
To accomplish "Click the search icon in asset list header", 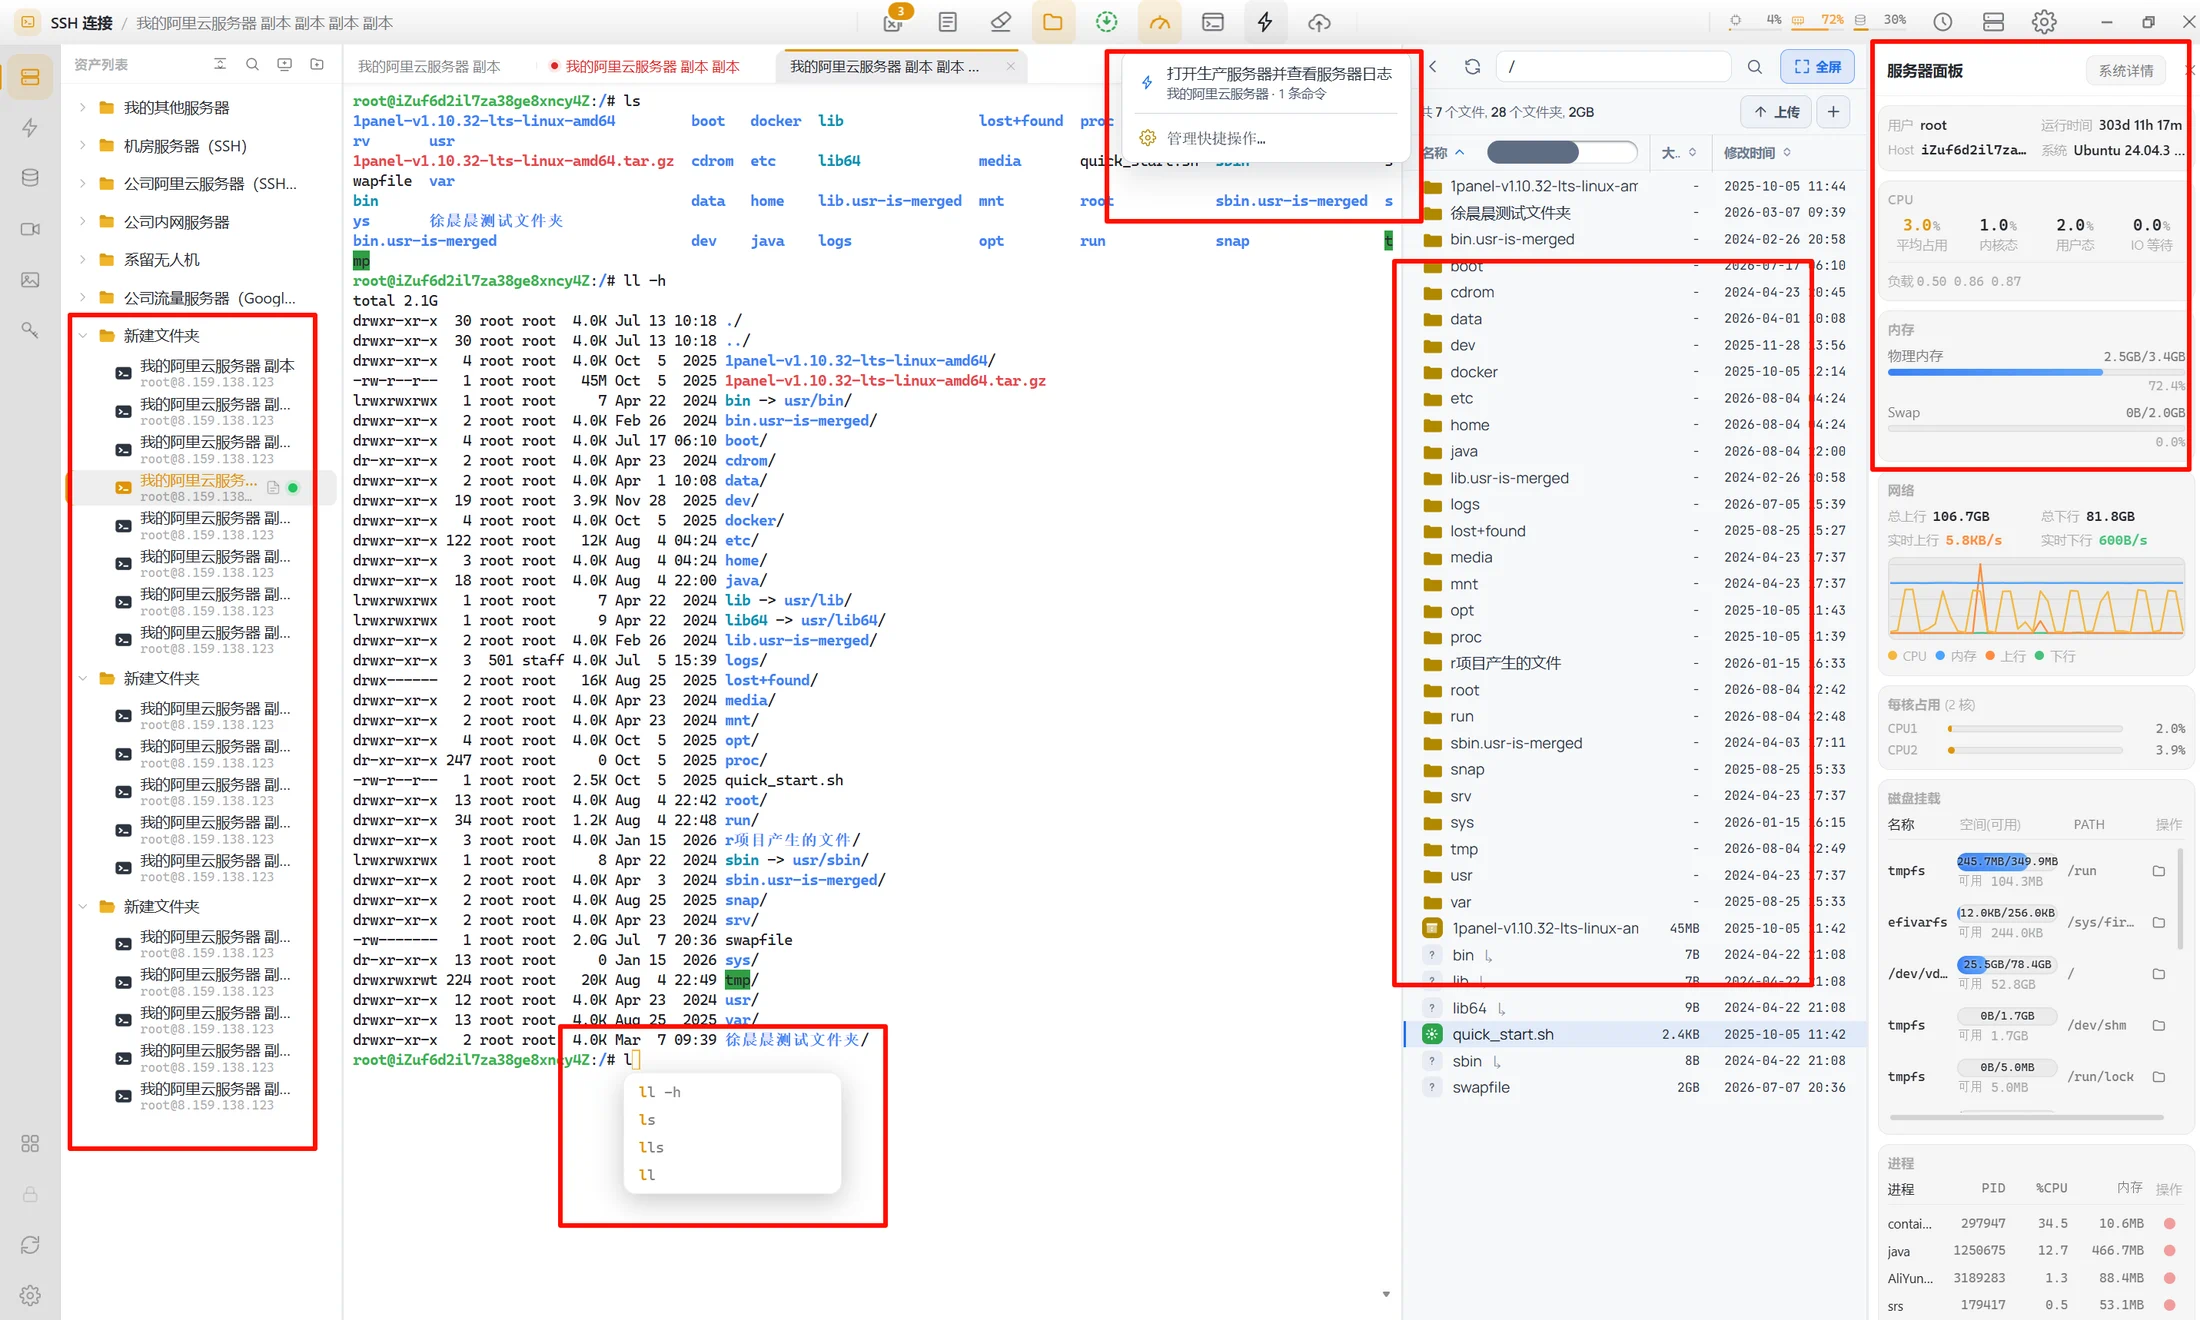I will pyautogui.click(x=252, y=64).
